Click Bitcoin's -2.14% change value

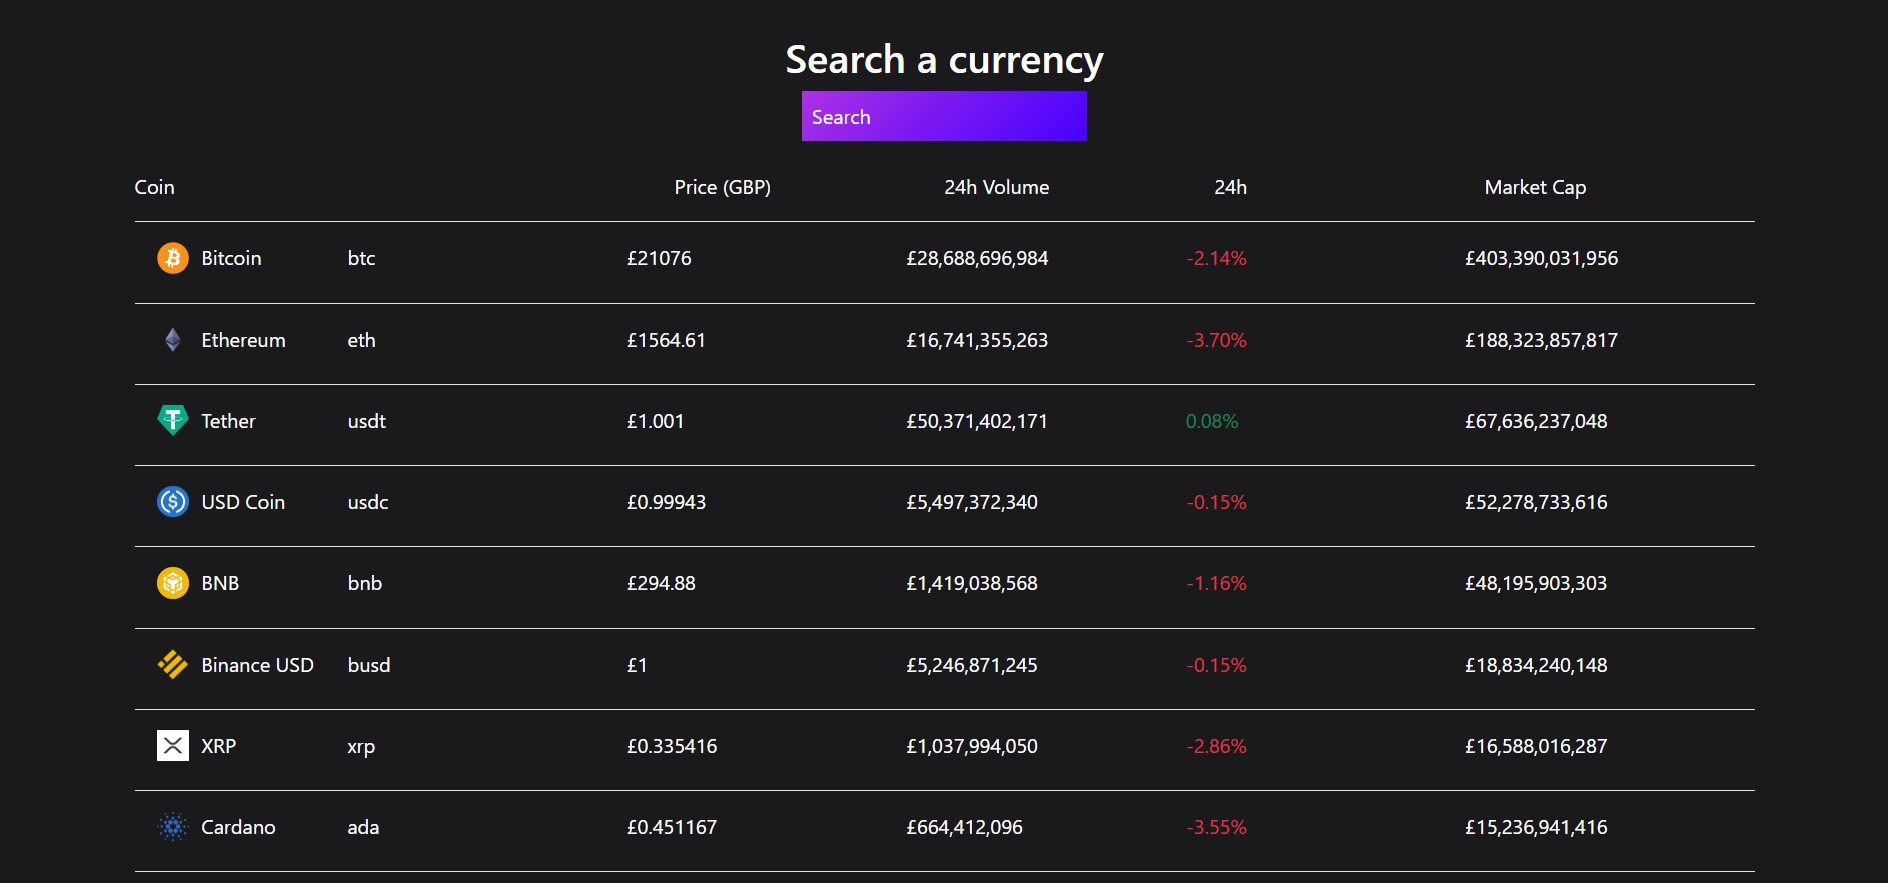tap(1216, 258)
